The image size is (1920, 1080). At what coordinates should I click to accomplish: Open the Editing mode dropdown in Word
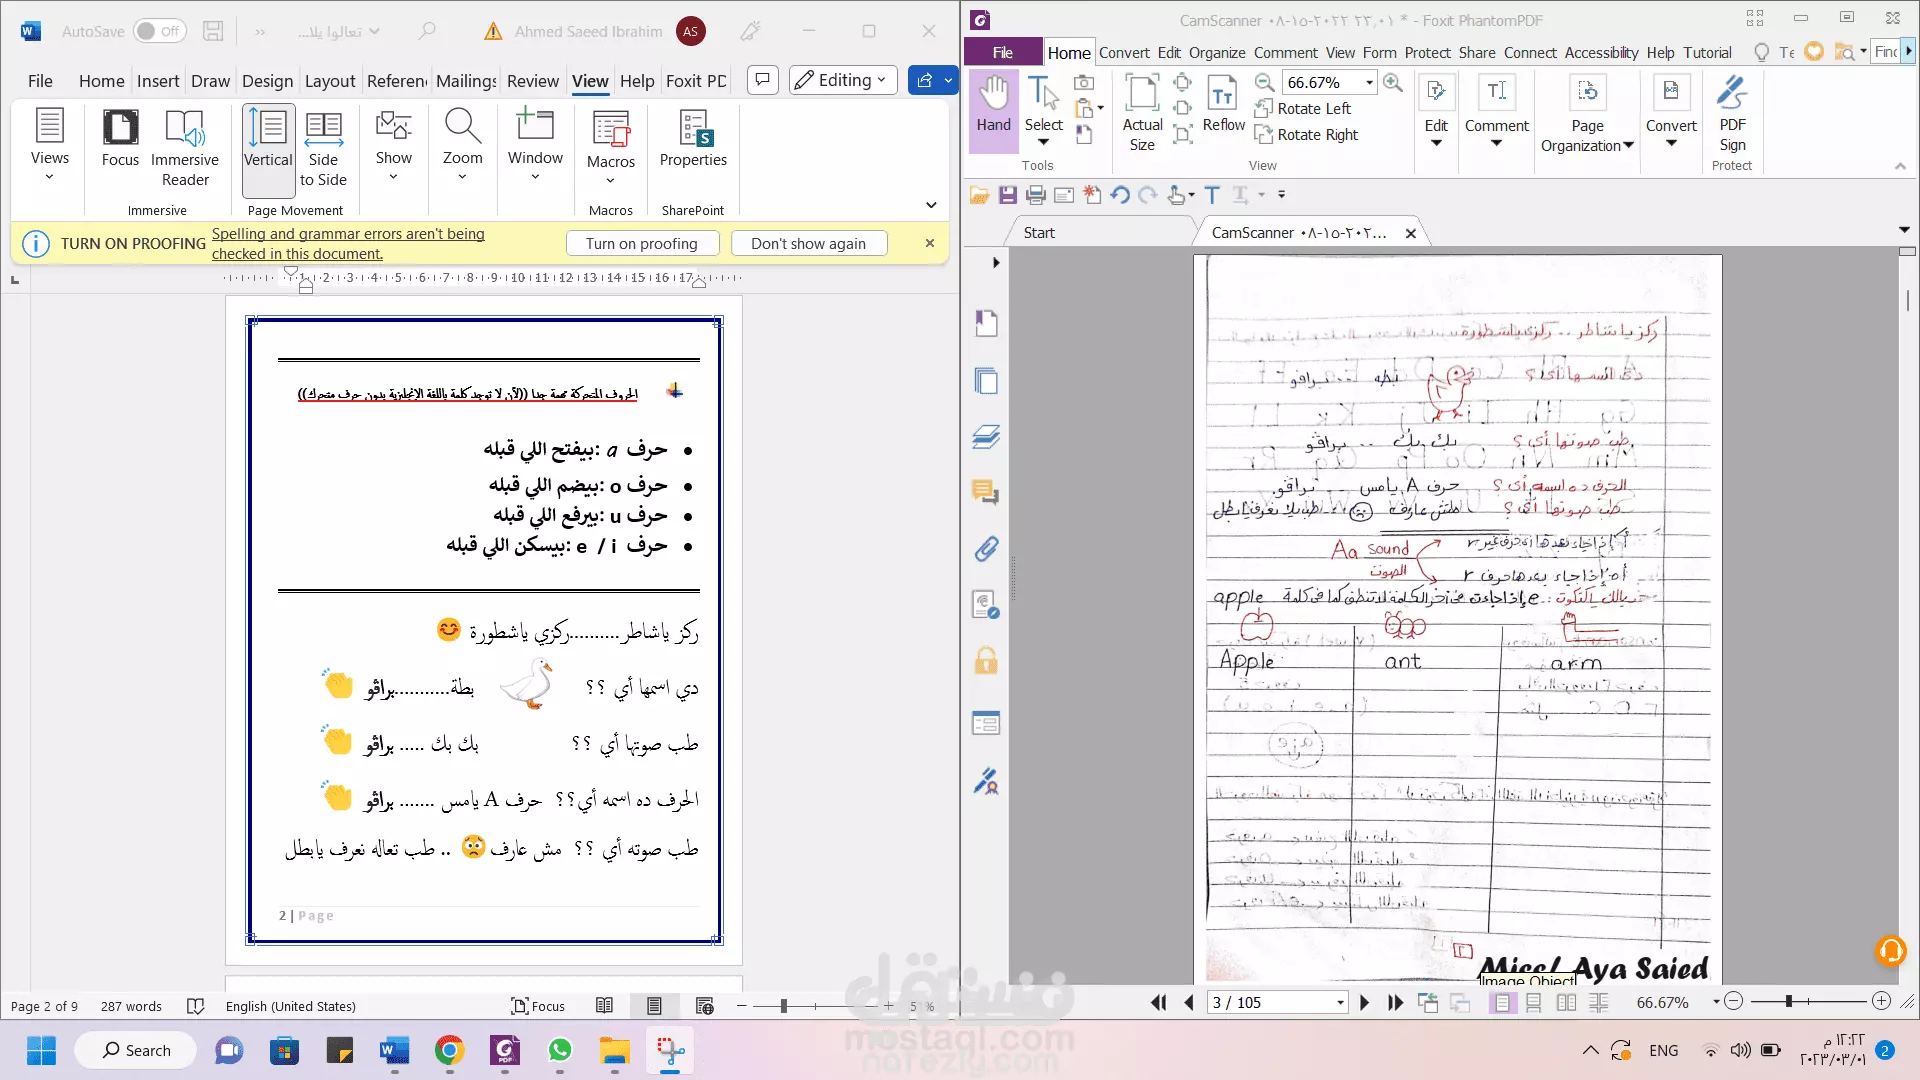842,80
